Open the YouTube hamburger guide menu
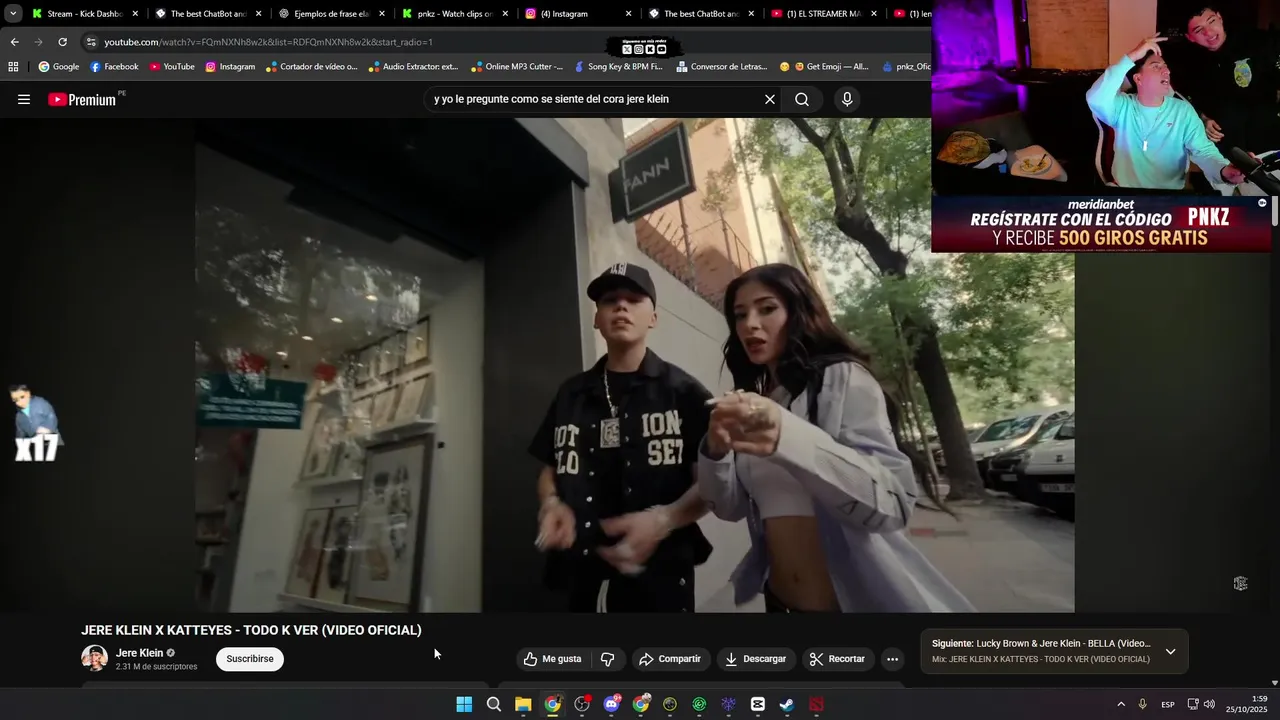Viewport: 1280px width, 720px height. tap(24, 99)
